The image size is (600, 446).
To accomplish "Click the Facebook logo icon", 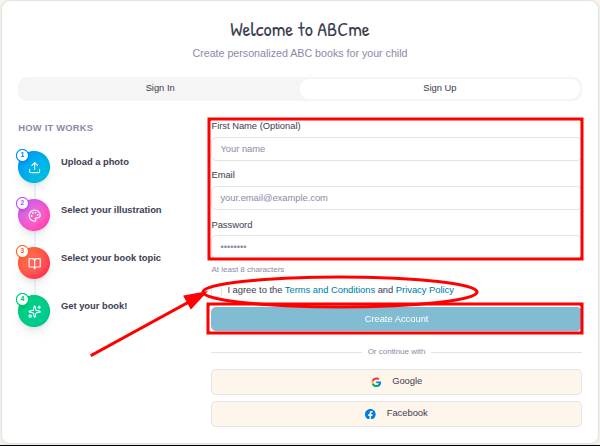I will (x=370, y=414).
